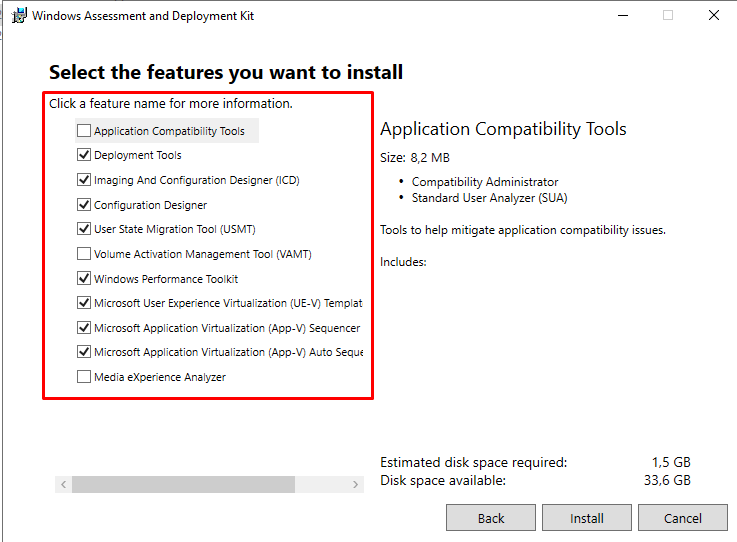The image size is (737, 542).
Task: Check the Media eXperience Analyzer checkbox
Action: point(84,377)
